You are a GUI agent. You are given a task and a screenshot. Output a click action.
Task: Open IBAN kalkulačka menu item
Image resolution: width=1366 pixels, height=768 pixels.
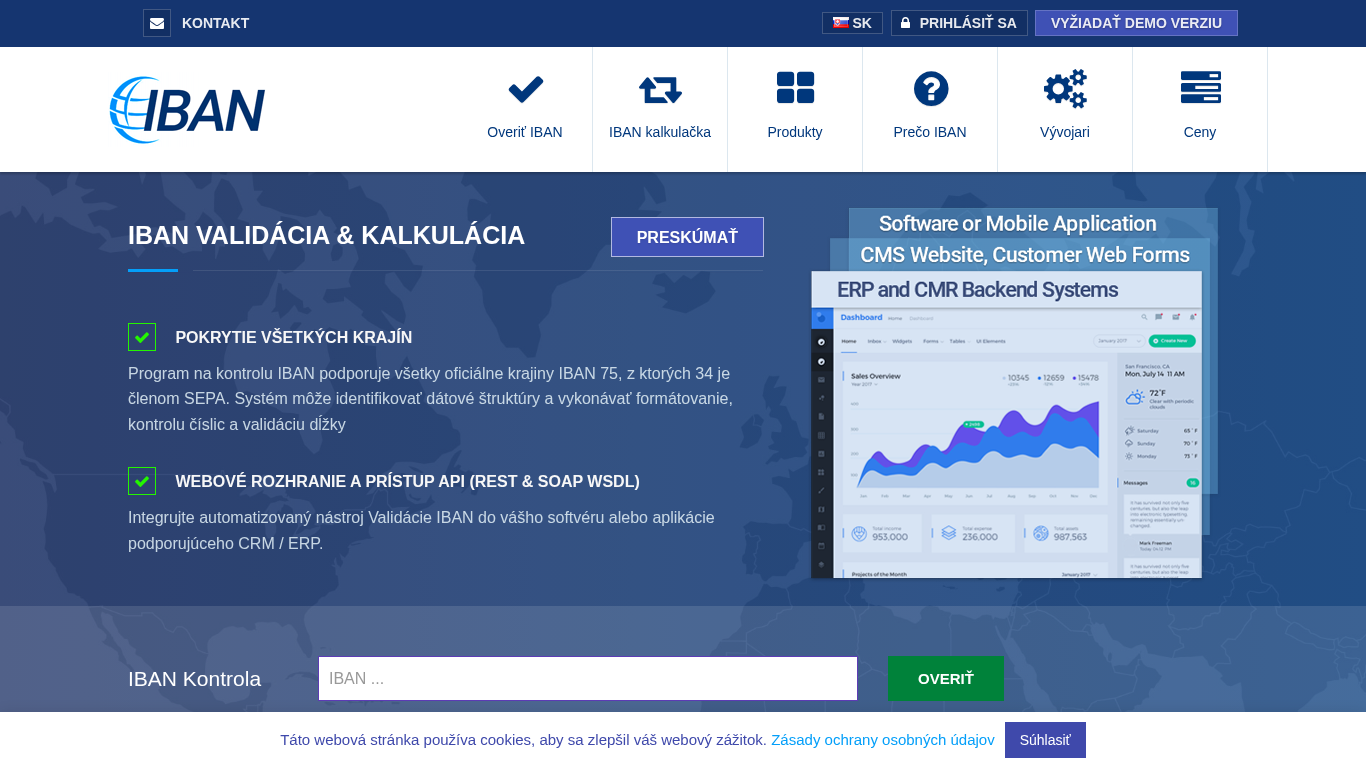(x=660, y=132)
